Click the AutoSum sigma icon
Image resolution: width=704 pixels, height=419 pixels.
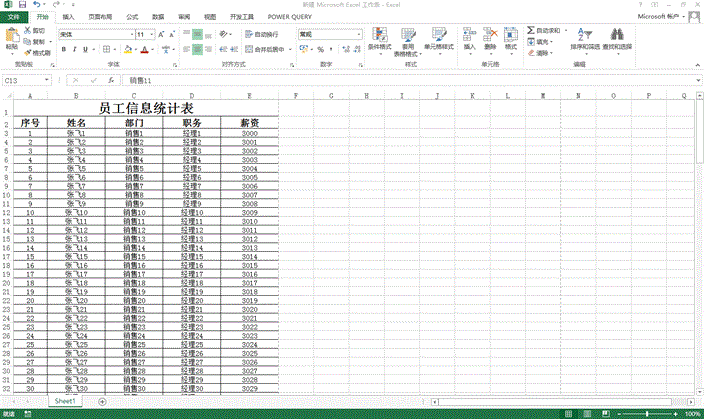click(530, 32)
